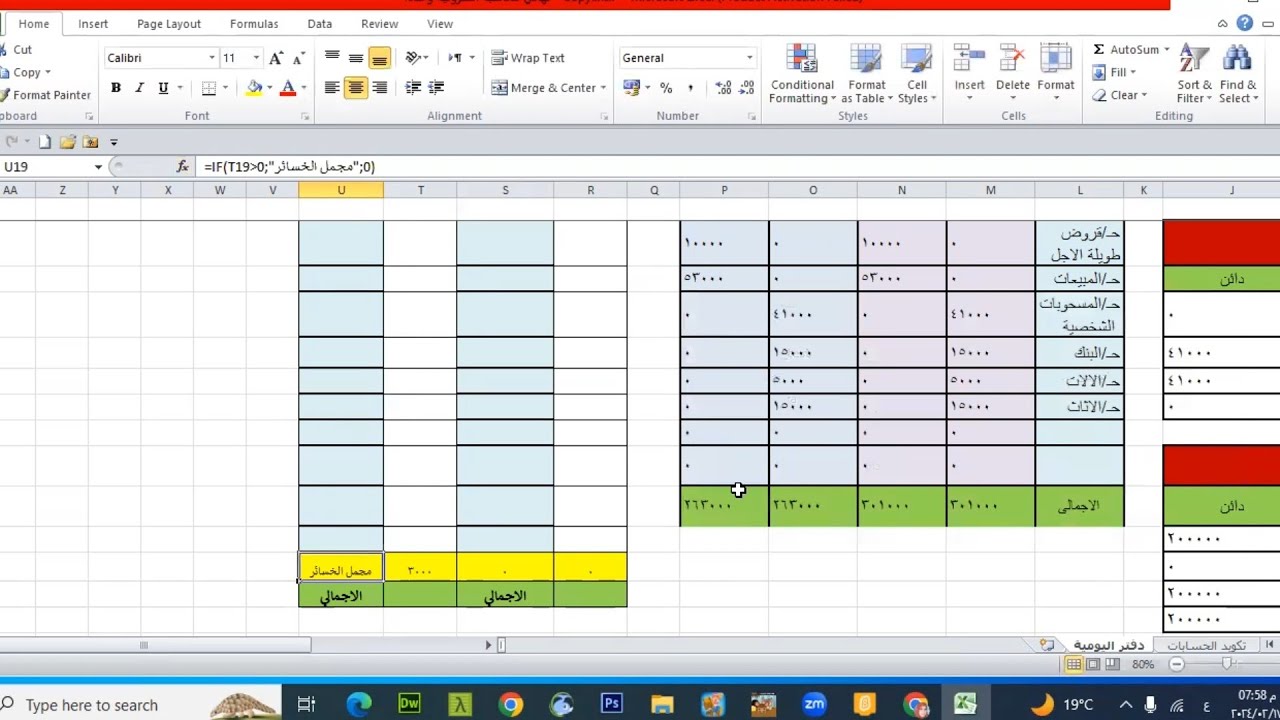Click the Fill button
This screenshot has height=720, width=1280.
coord(1113,72)
